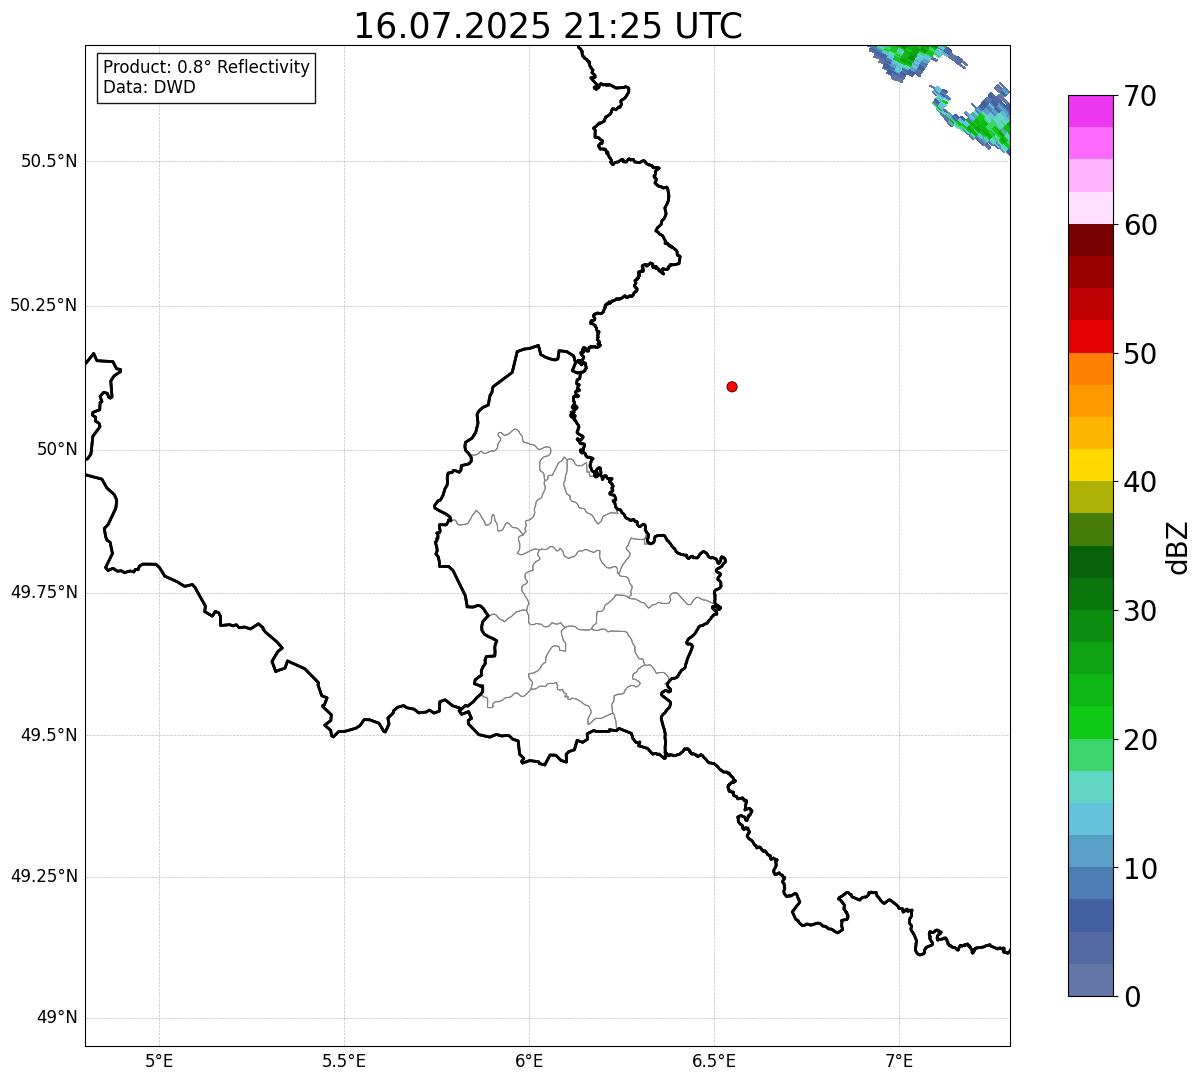
Task: Click the longitude label 7°E
Action: tap(899, 1060)
